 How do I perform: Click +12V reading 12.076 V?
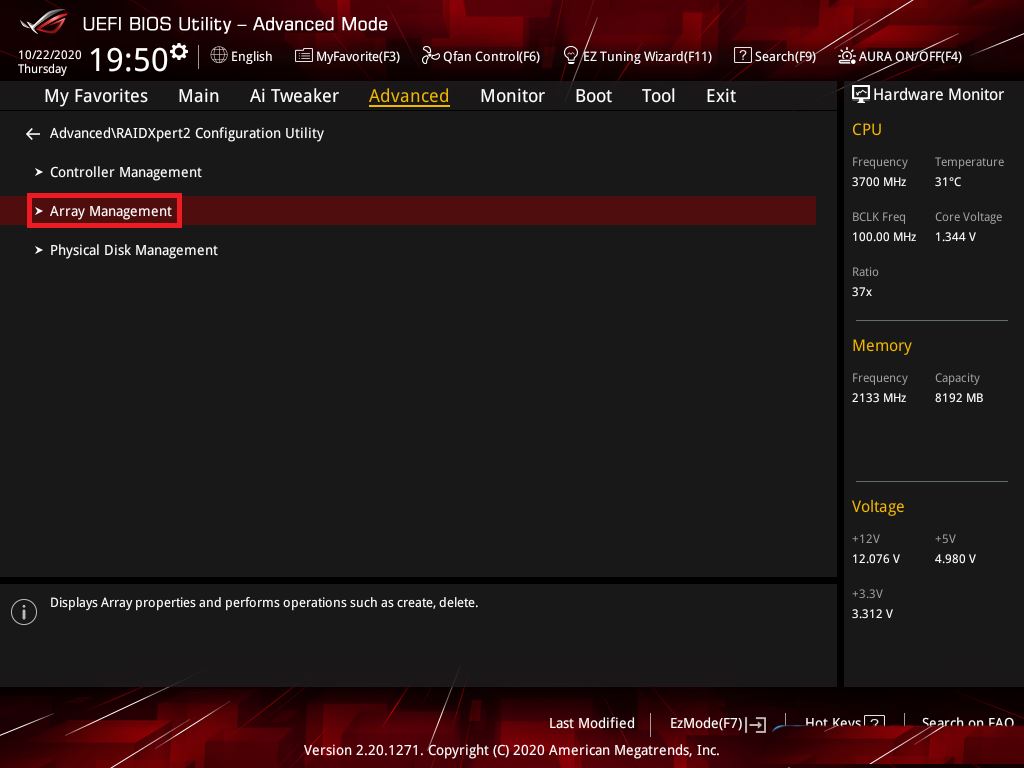[x=876, y=559]
